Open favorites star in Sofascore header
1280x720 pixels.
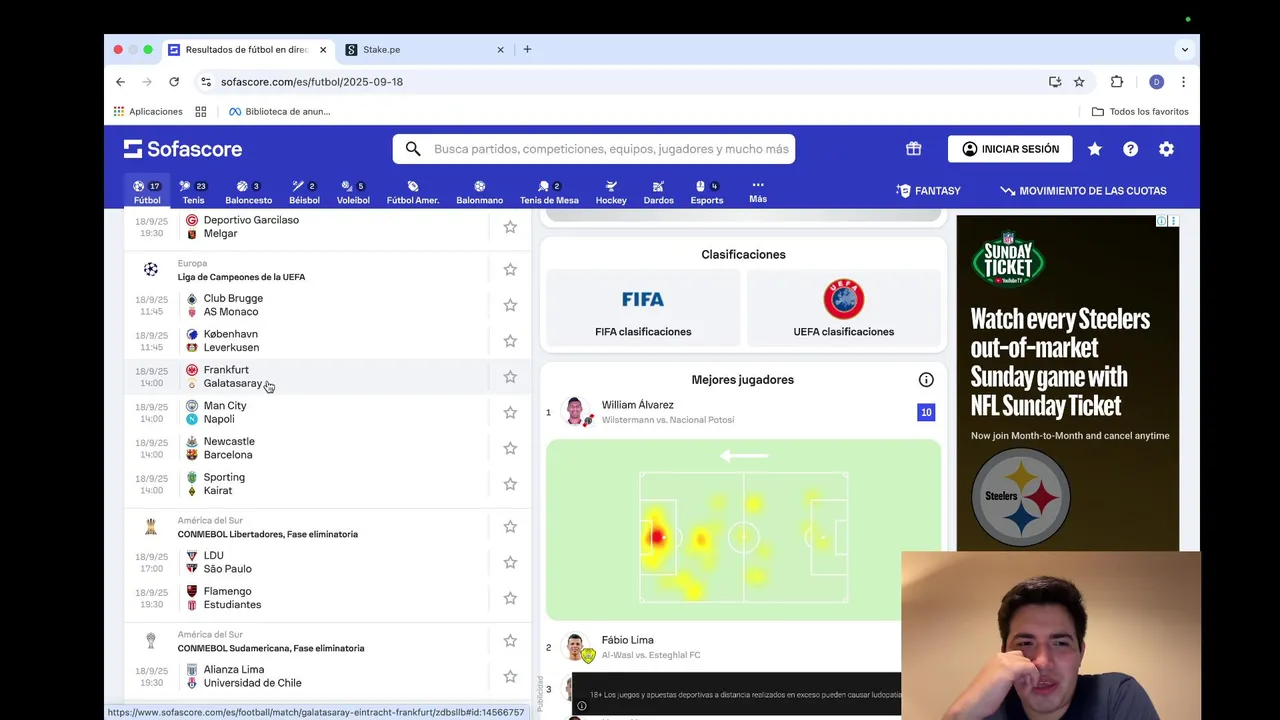(1095, 149)
